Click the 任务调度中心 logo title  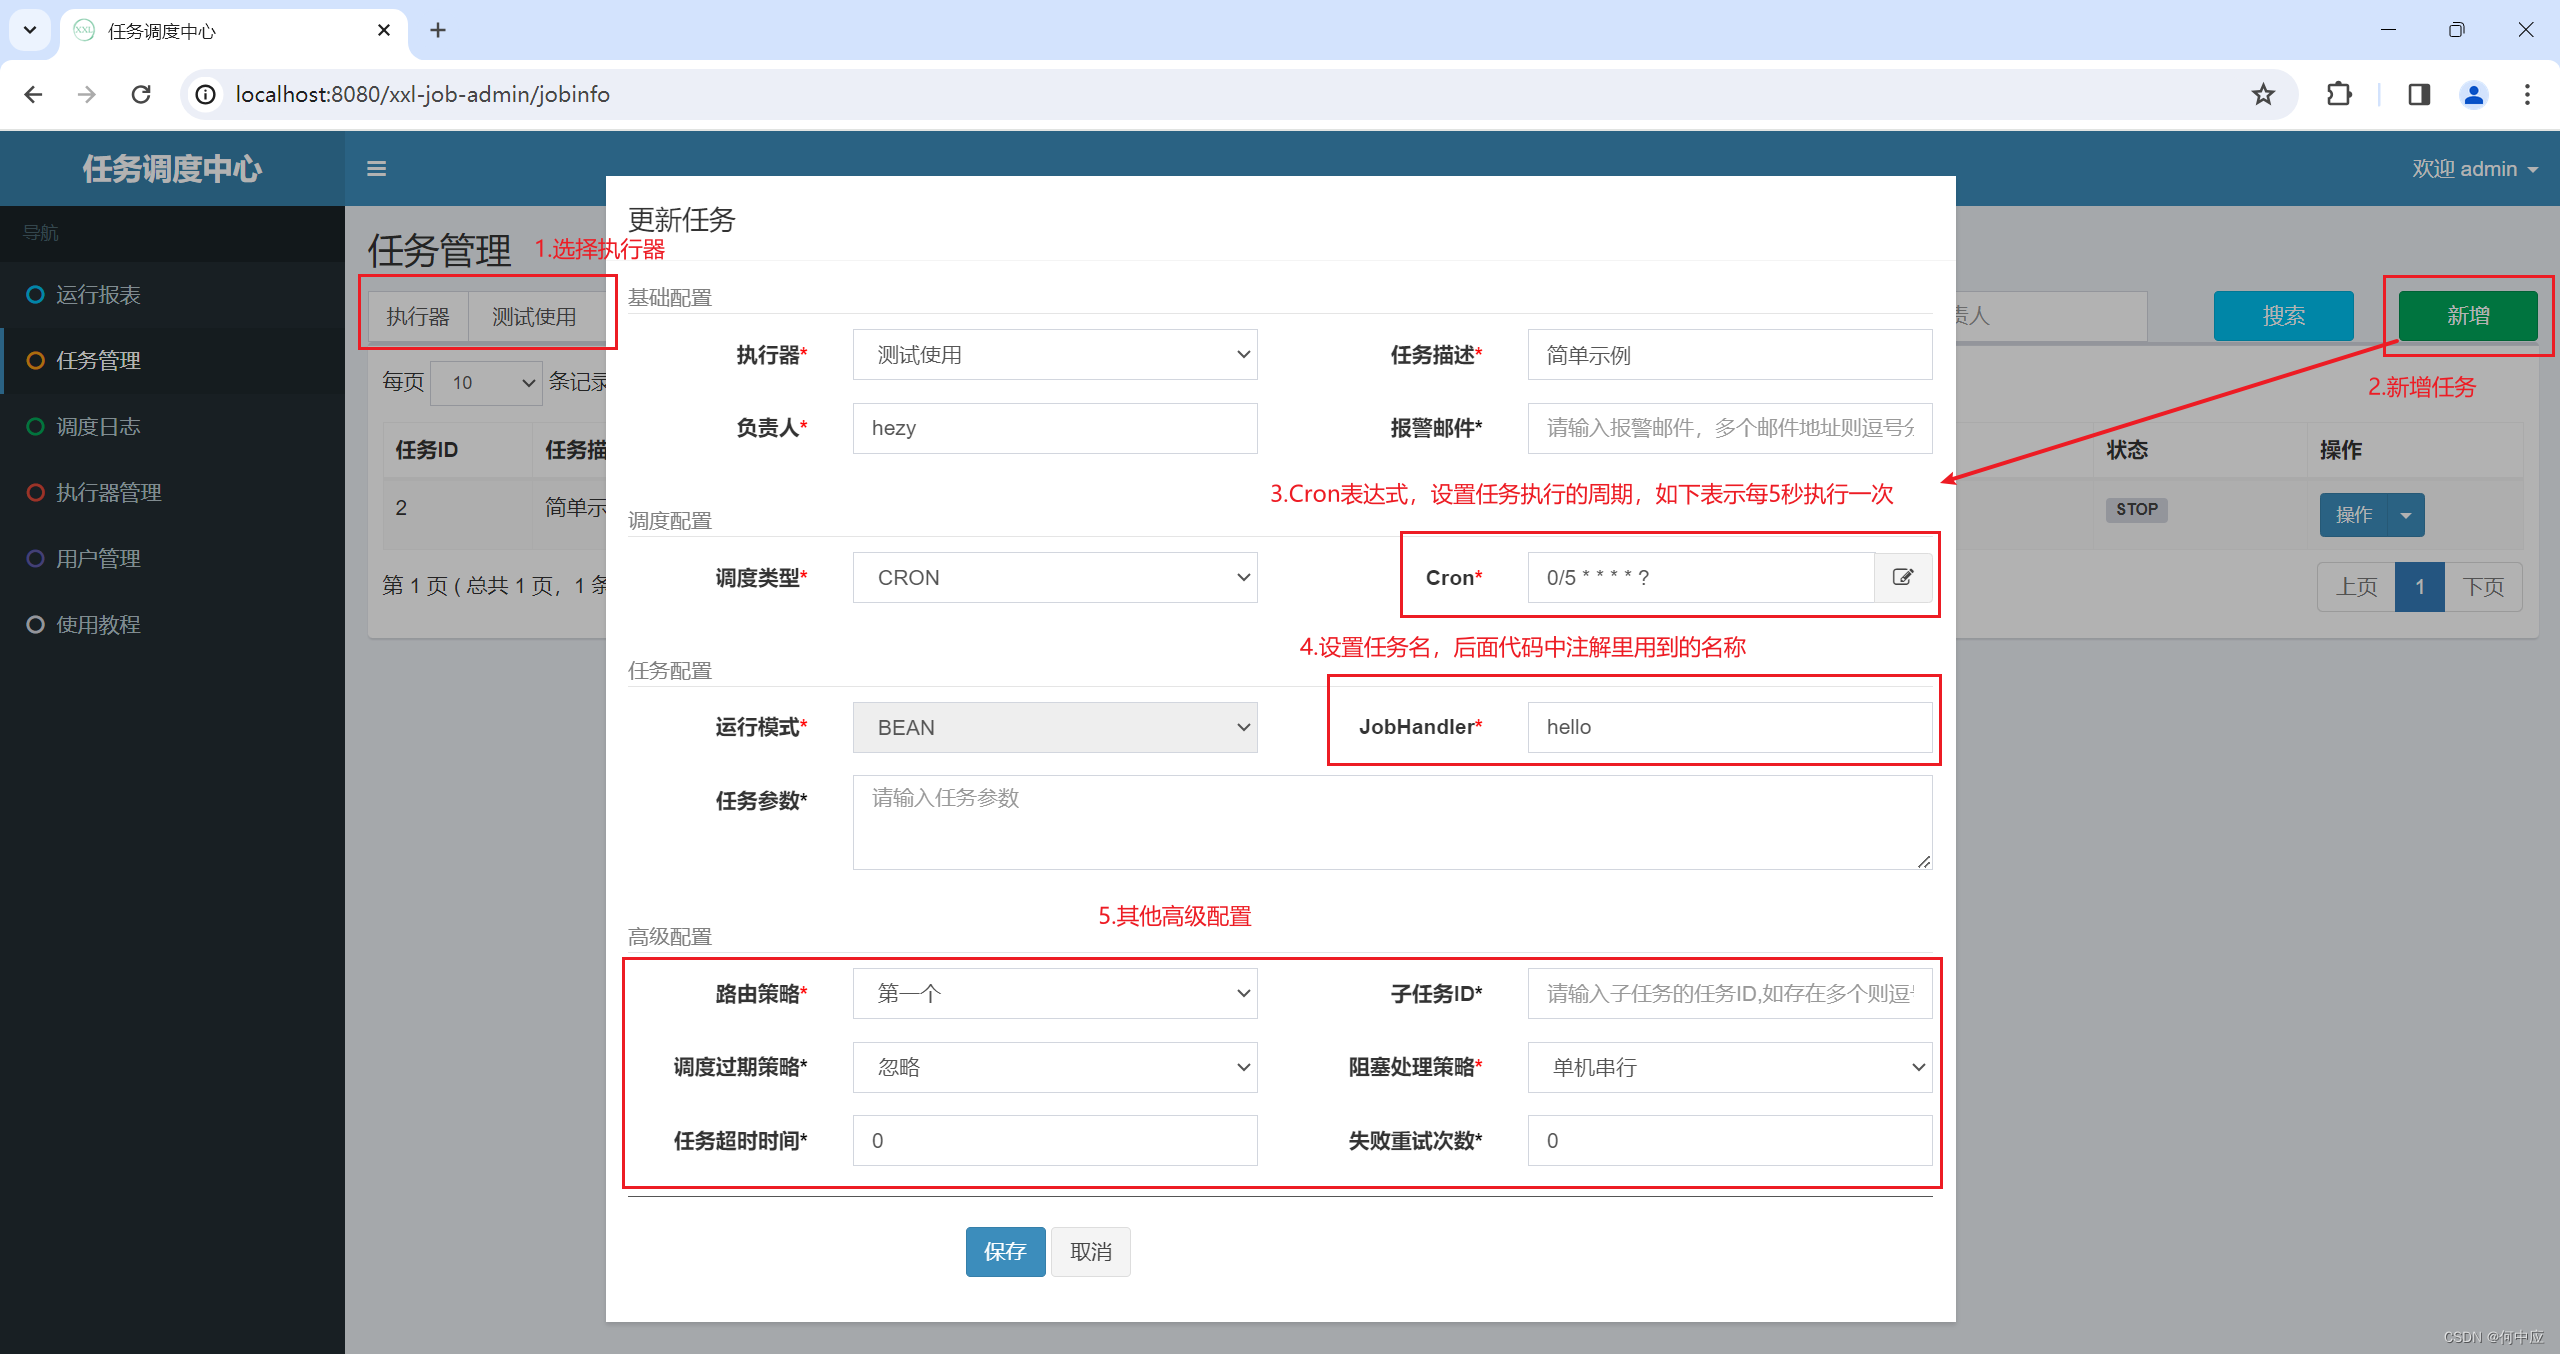click(x=172, y=169)
